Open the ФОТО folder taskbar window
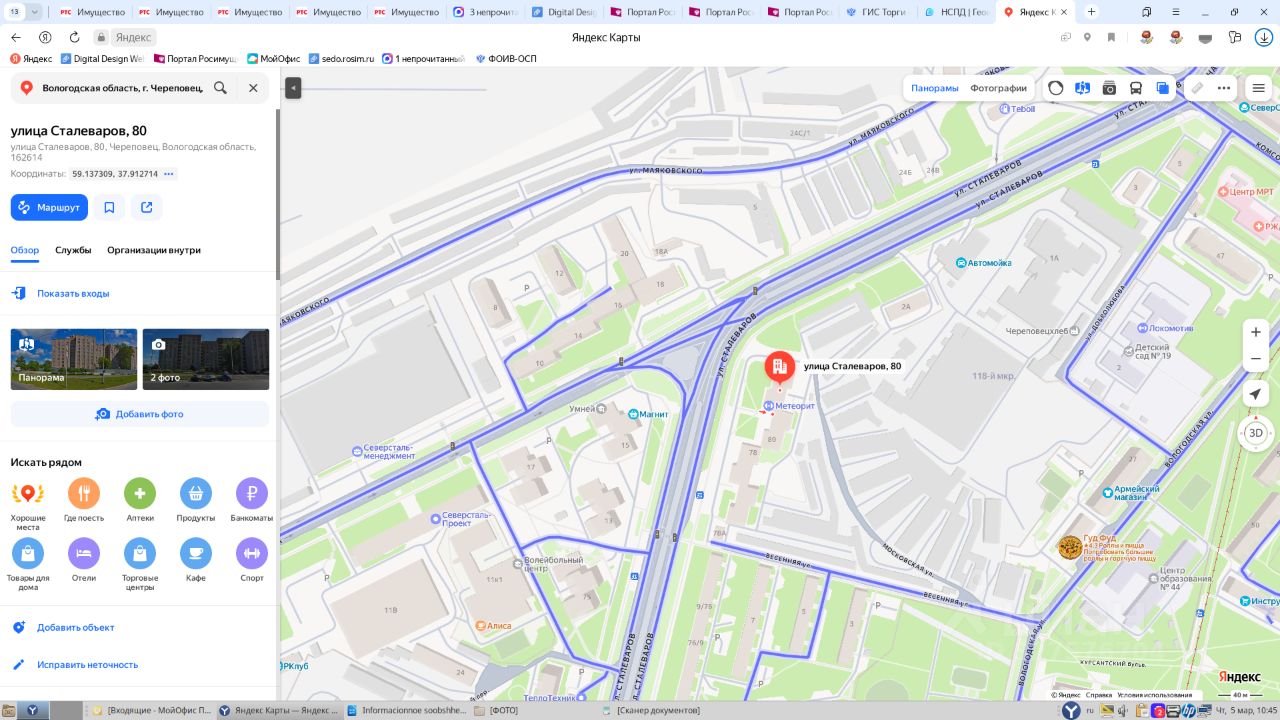The image size is (1280, 720). (498, 710)
